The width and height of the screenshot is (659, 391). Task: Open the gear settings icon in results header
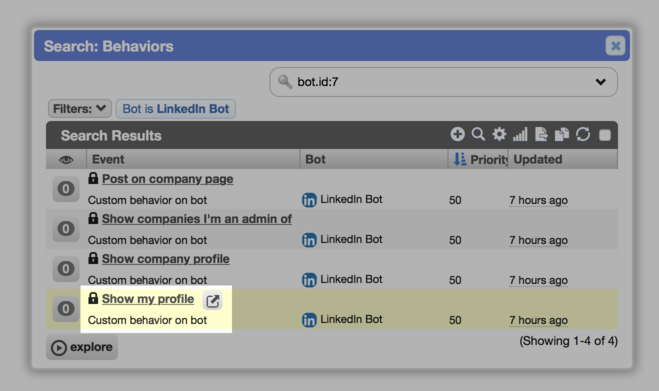tap(499, 135)
